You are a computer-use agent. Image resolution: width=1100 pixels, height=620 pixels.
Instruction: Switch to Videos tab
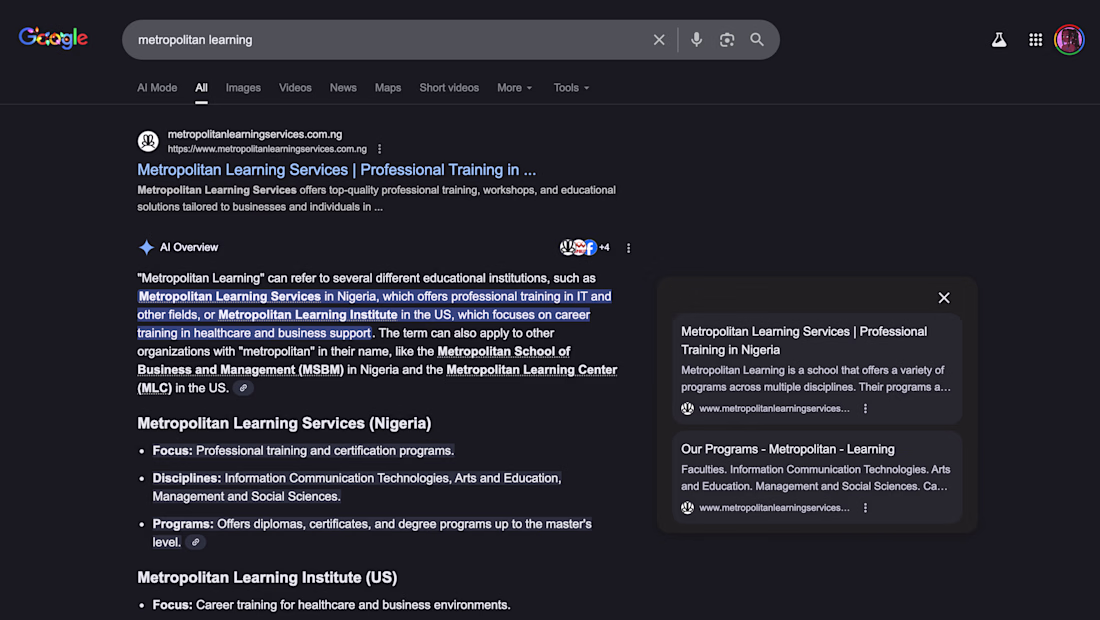[295, 88]
